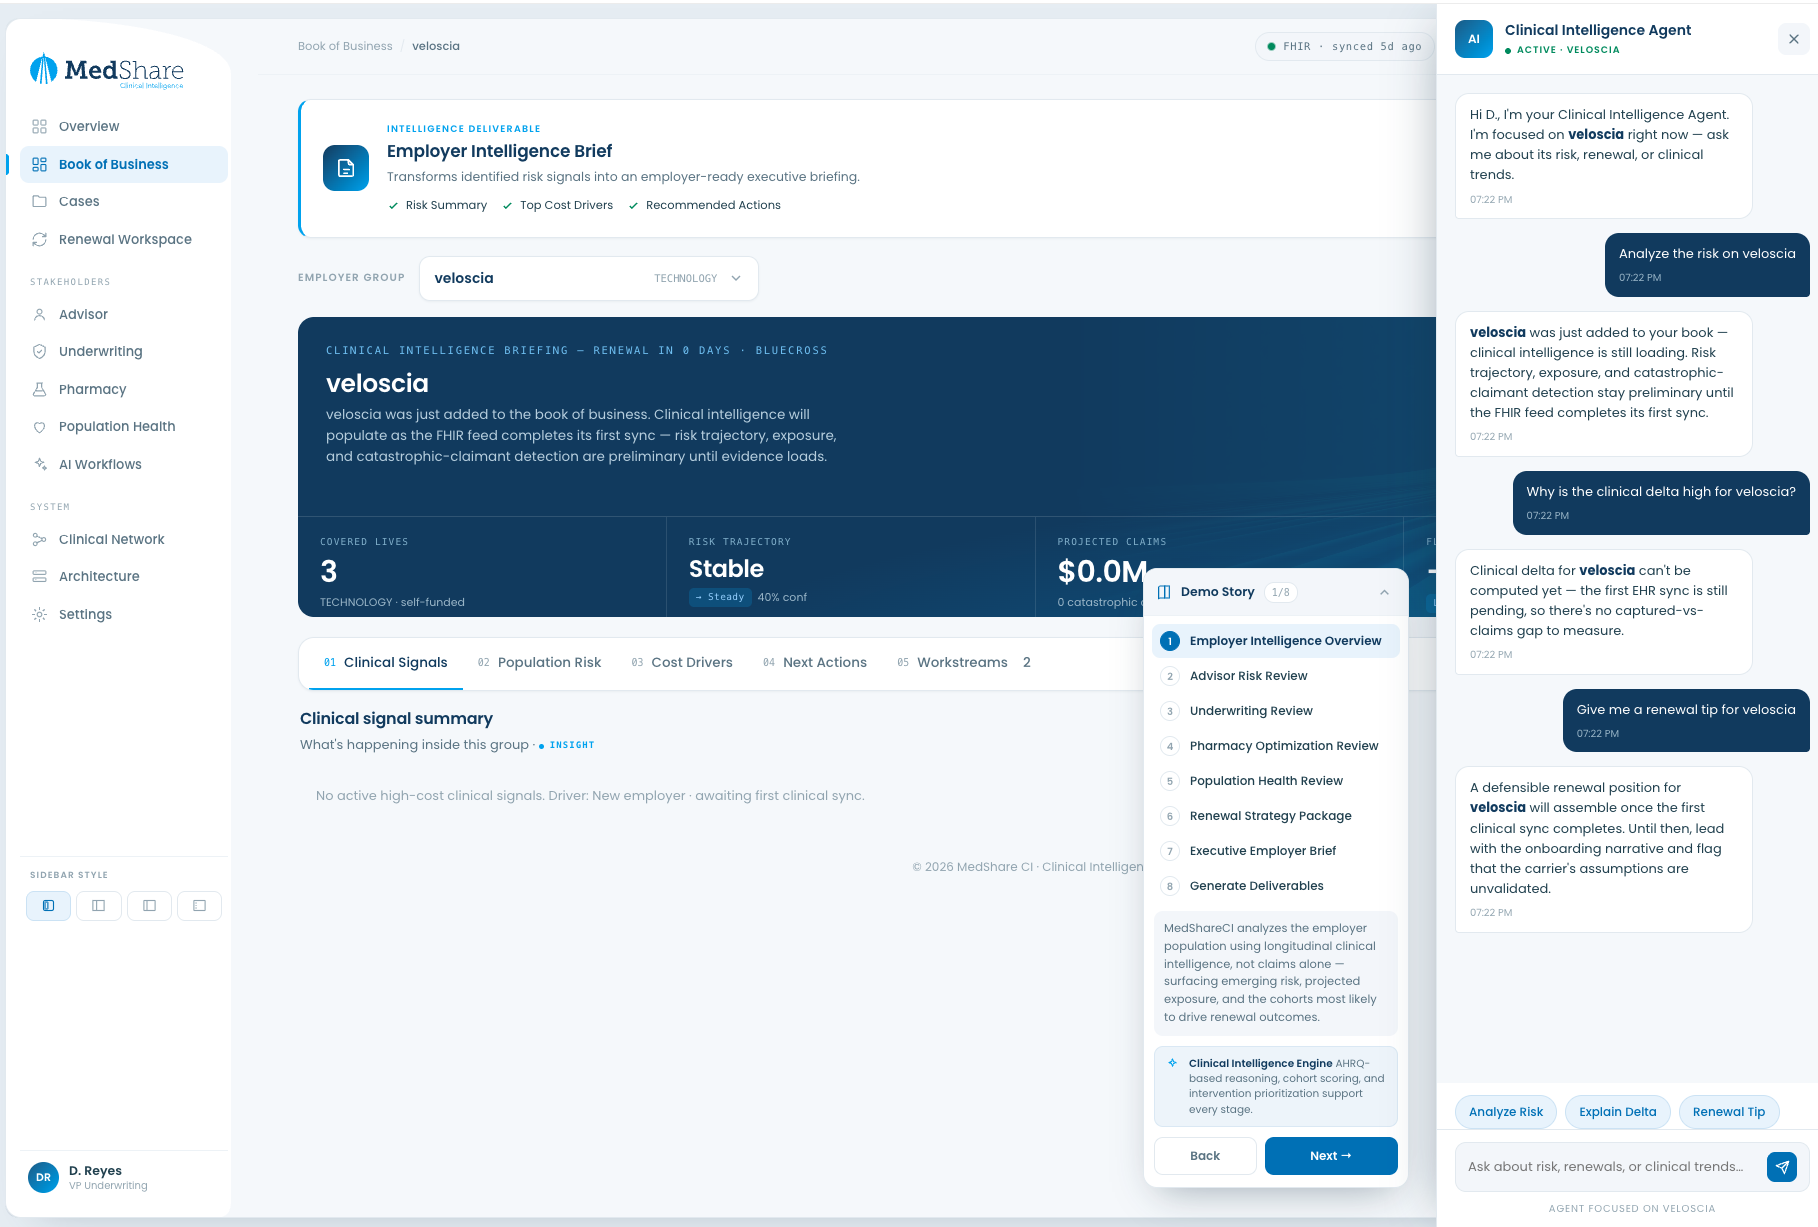Screen dimensions: 1818x1227
Task: Click the FHIR synced 5d ago badge
Action: 1344,46
